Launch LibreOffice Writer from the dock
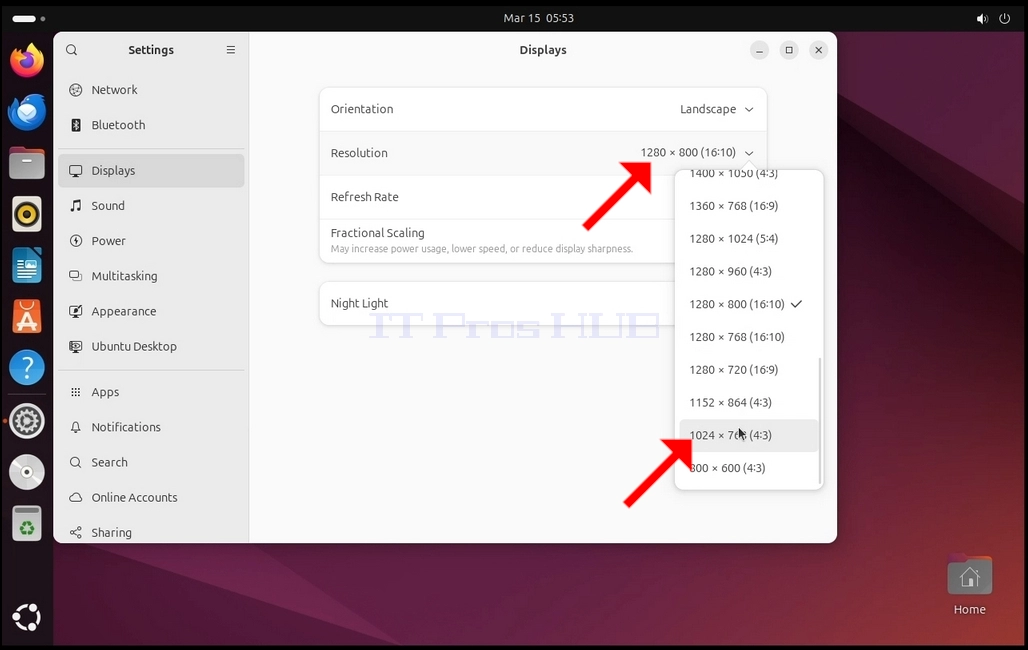This screenshot has width=1028, height=650. pyautogui.click(x=27, y=265)
